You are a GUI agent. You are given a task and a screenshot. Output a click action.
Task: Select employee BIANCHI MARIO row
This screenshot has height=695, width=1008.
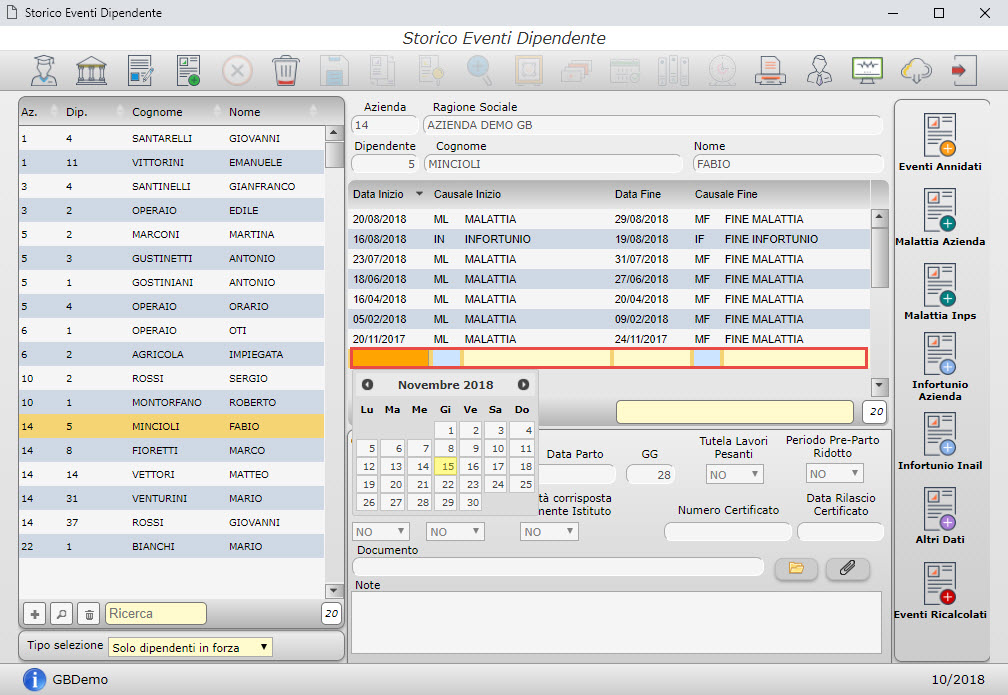point(172,546)
